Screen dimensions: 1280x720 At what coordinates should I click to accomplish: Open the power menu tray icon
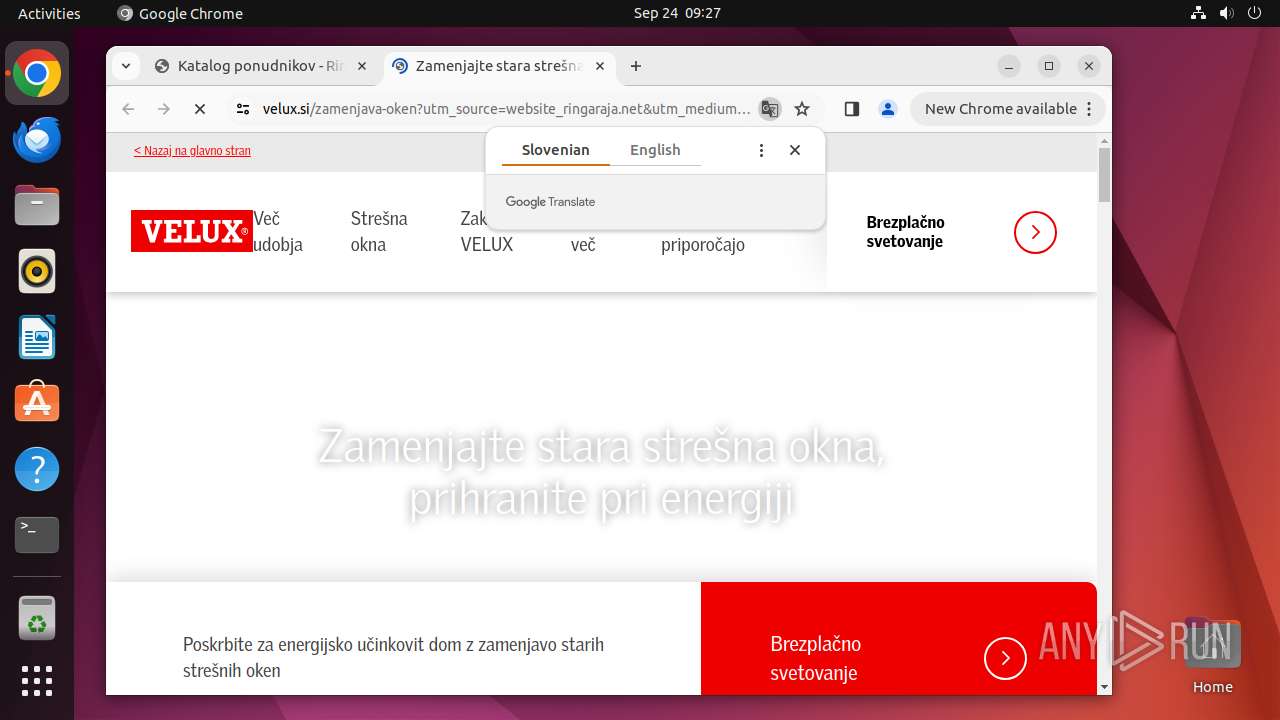1255,13
